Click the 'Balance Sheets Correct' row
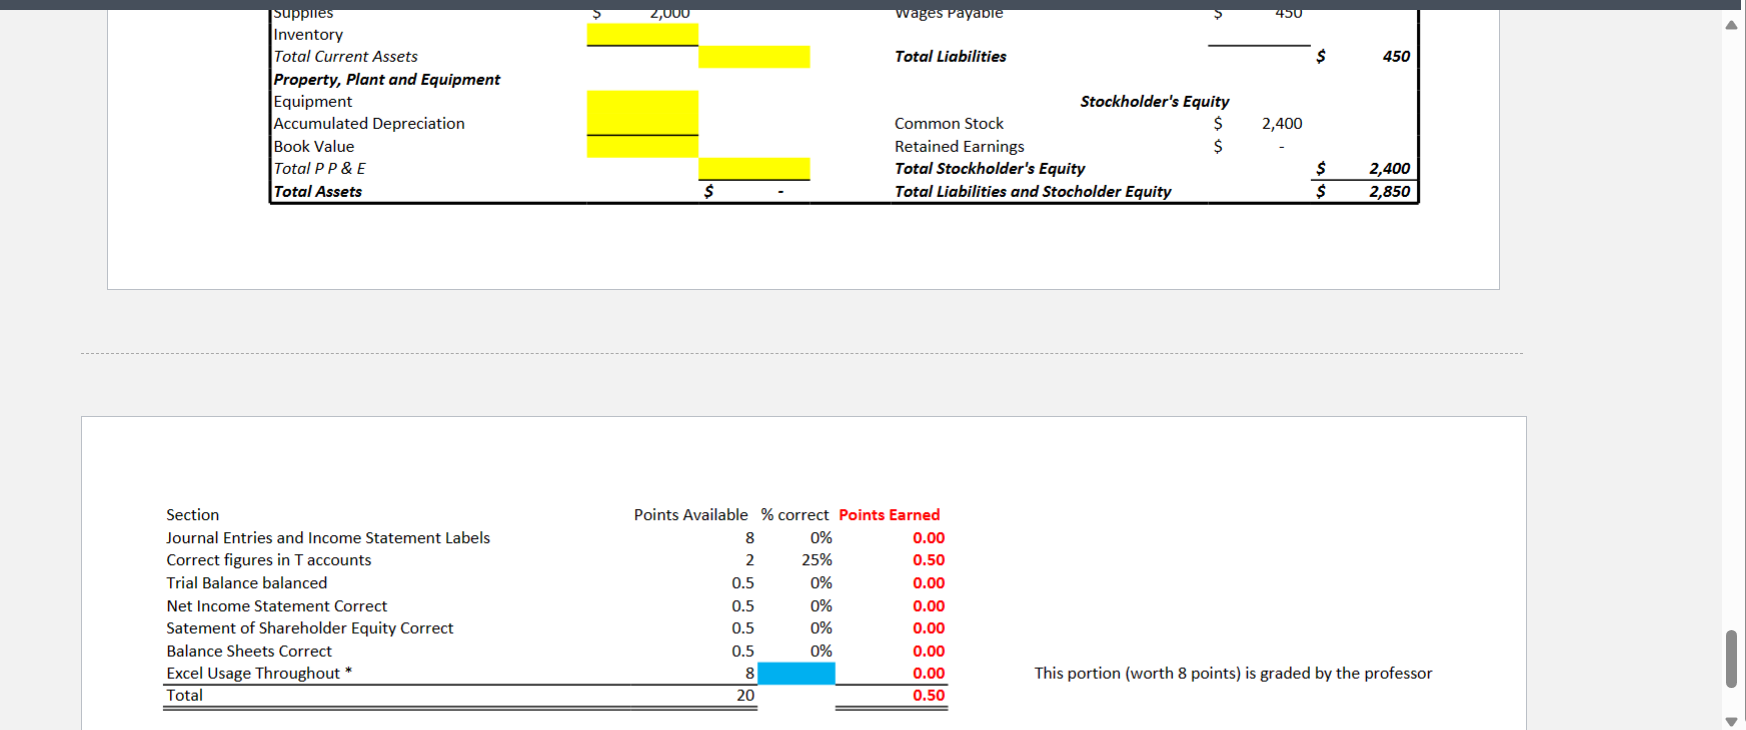Screen dimensions: 1746x730 pyautogui.click(x=249, y=651)
